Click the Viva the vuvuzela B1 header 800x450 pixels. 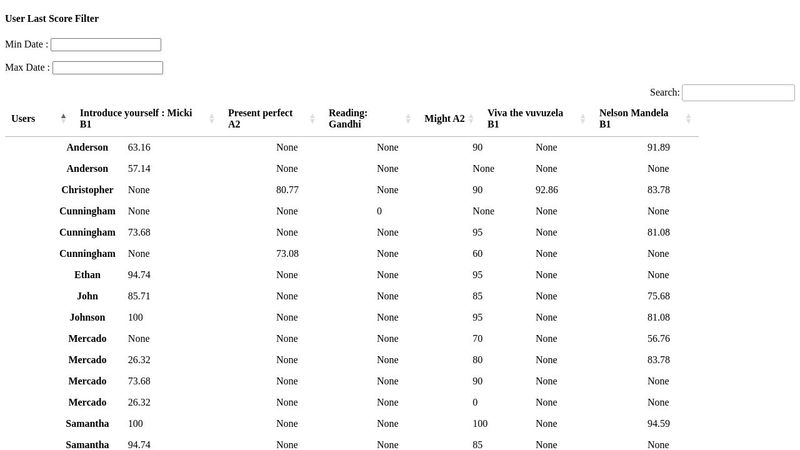pyautogui.click(x=525, y=118)
